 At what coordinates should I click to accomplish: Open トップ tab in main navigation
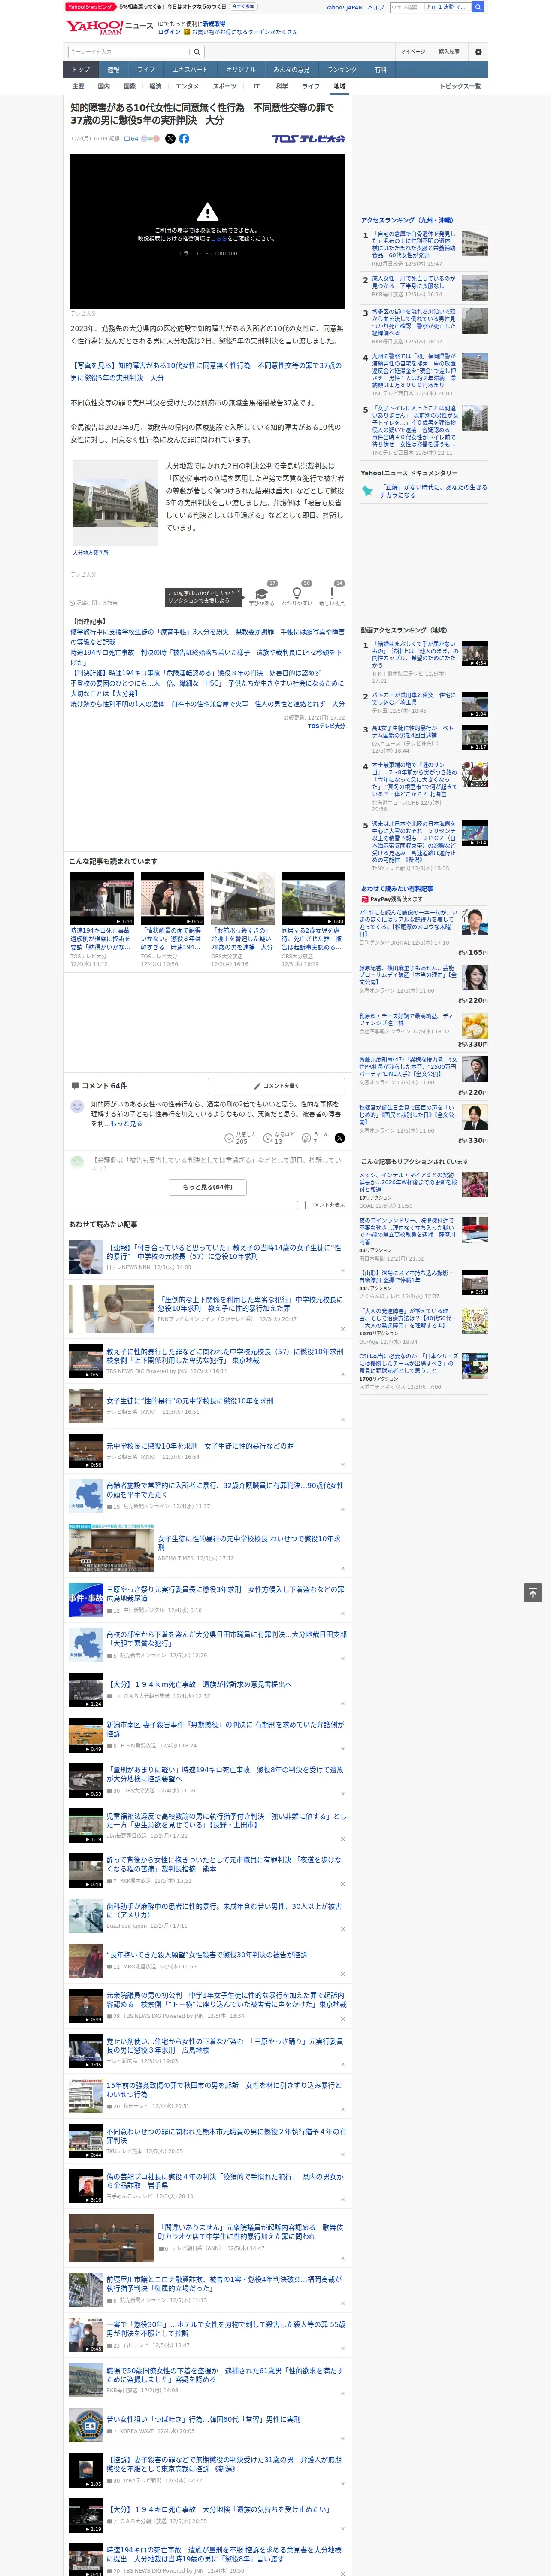(81, 70)
